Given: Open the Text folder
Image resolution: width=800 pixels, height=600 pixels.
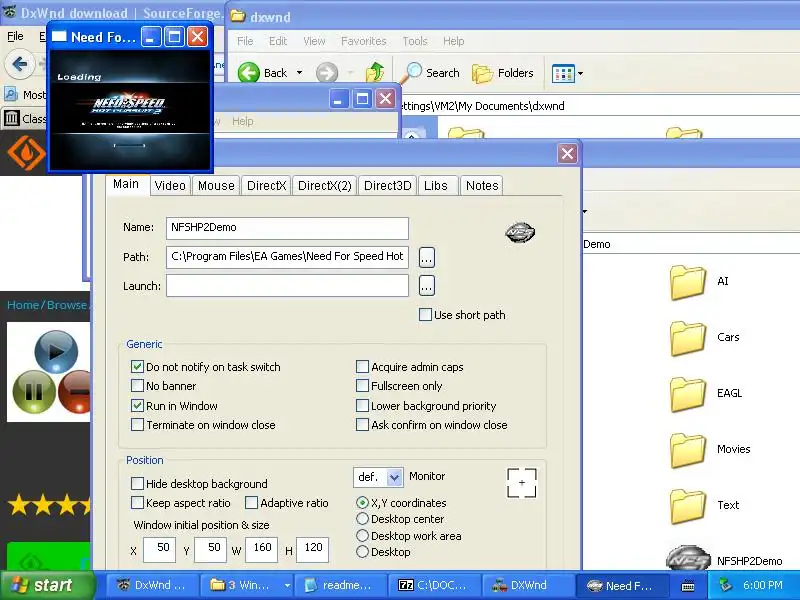Looking at the screenshot, I should [688, 506].
